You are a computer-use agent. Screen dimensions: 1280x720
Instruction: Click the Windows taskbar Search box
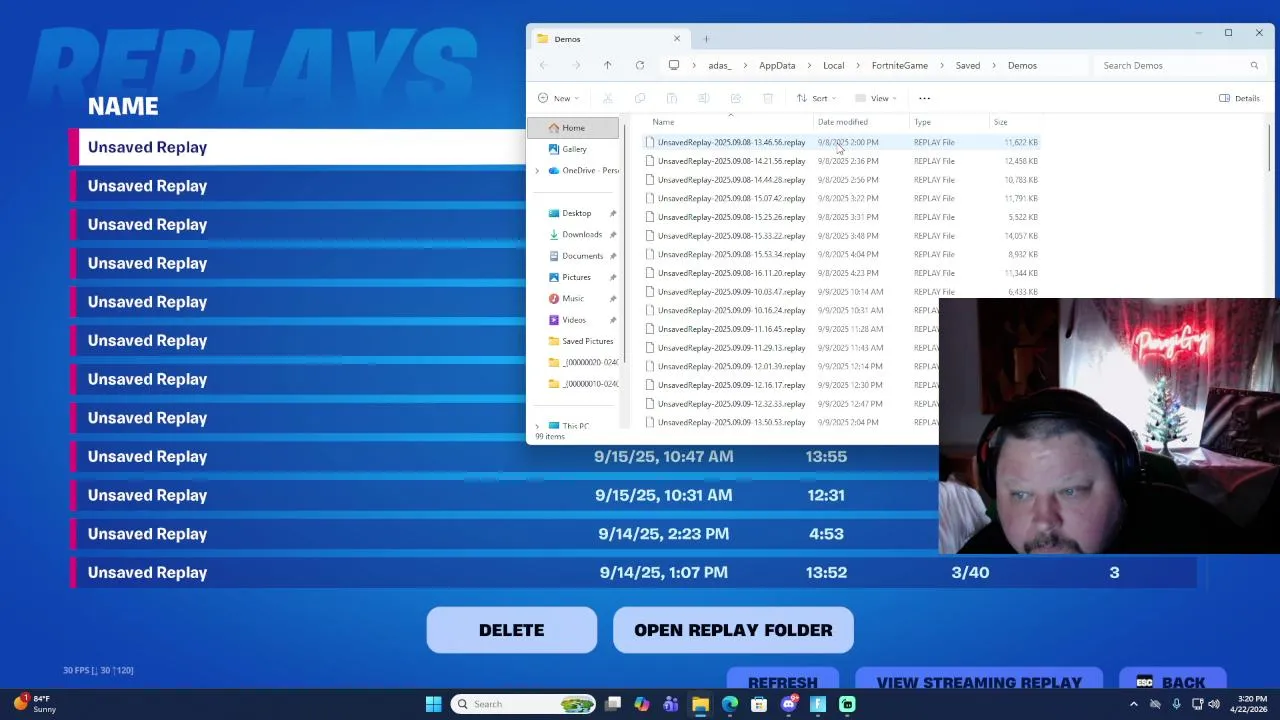(522, 704)
